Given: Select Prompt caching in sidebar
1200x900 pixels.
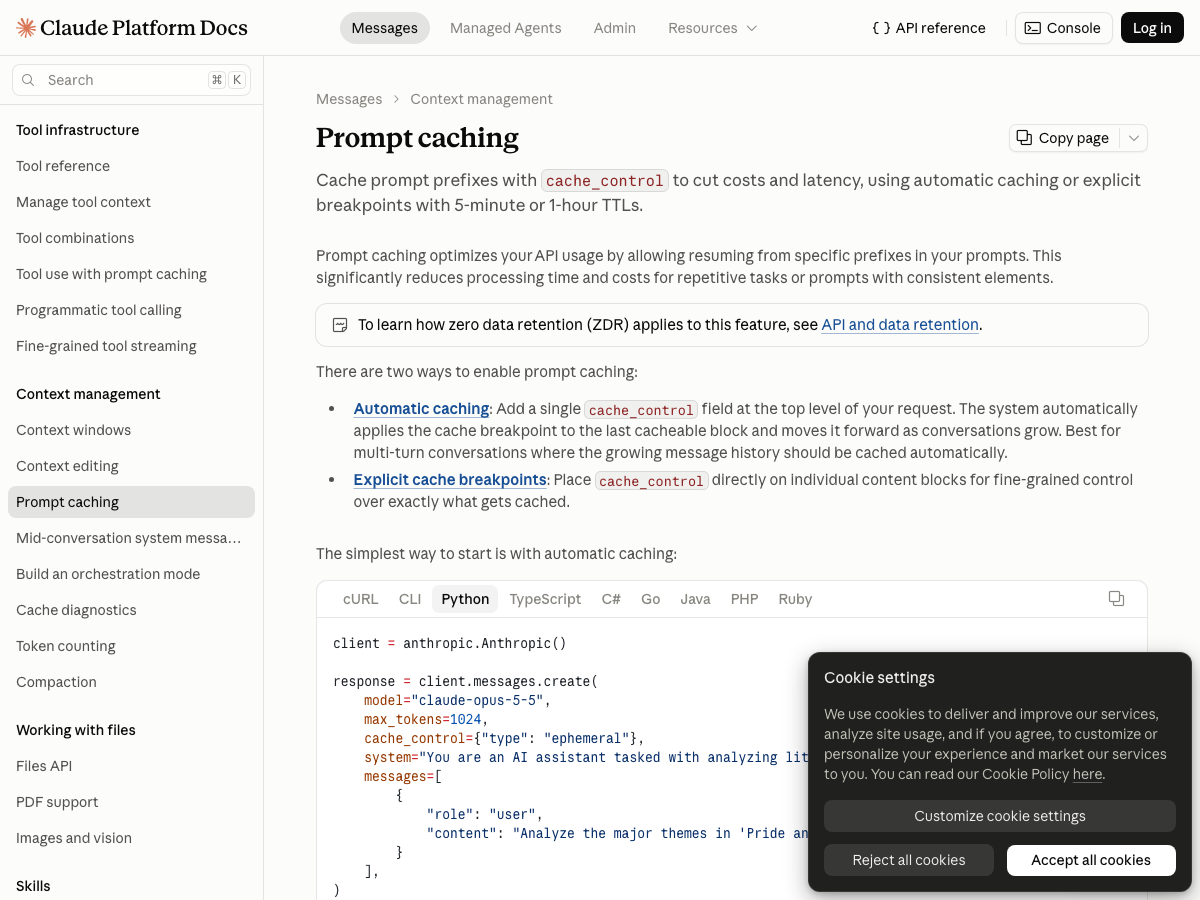Looking at the screenshot, I should pos(131,502).
